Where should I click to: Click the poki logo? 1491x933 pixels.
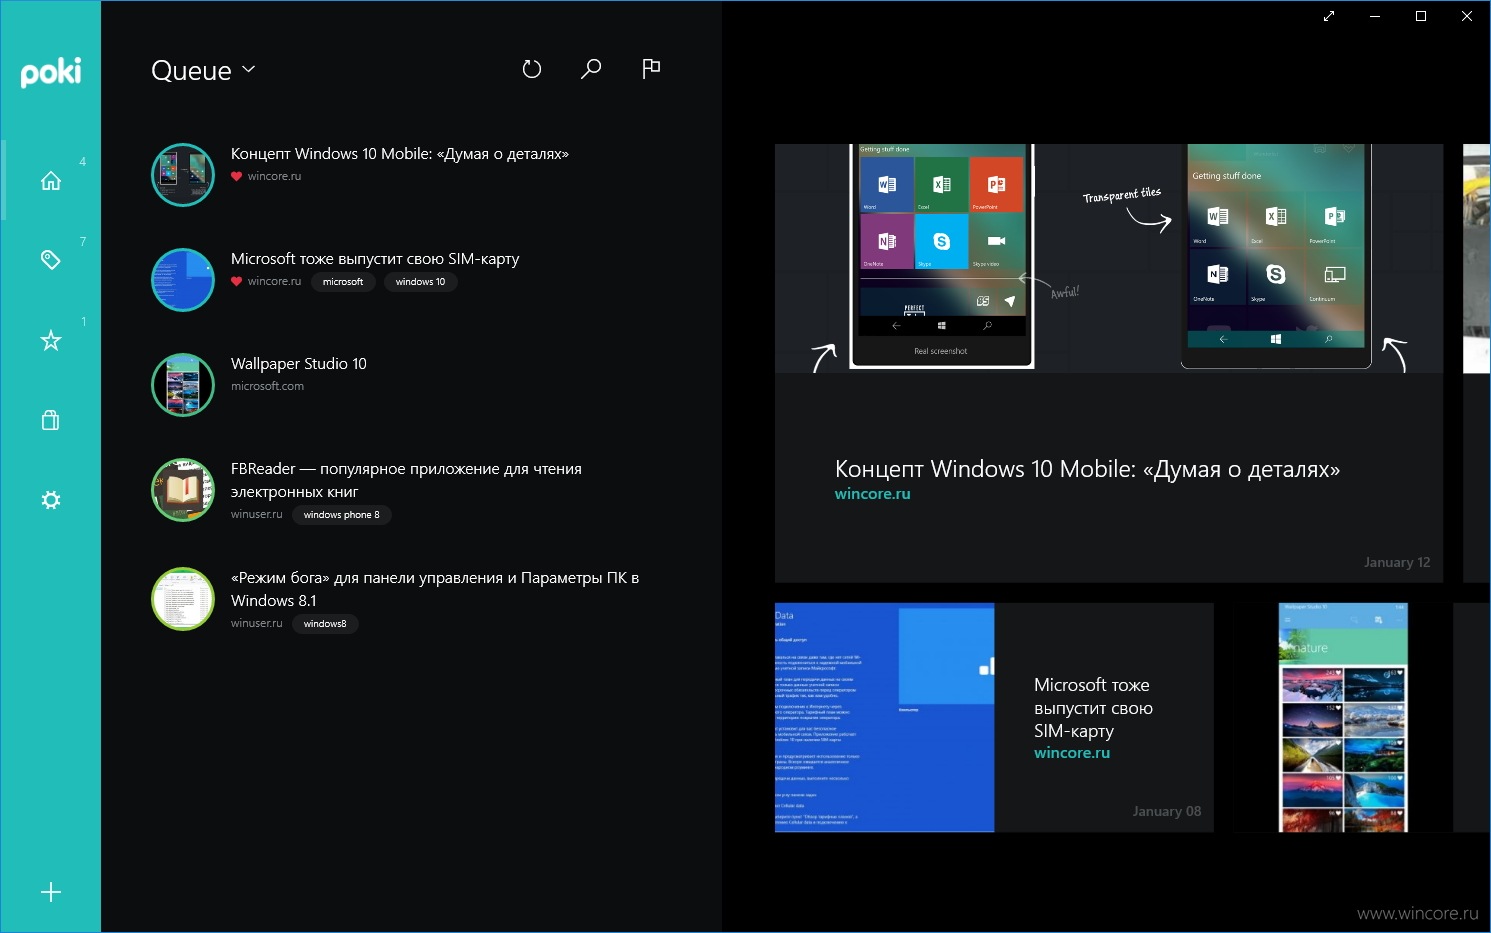tap(50, 72)
